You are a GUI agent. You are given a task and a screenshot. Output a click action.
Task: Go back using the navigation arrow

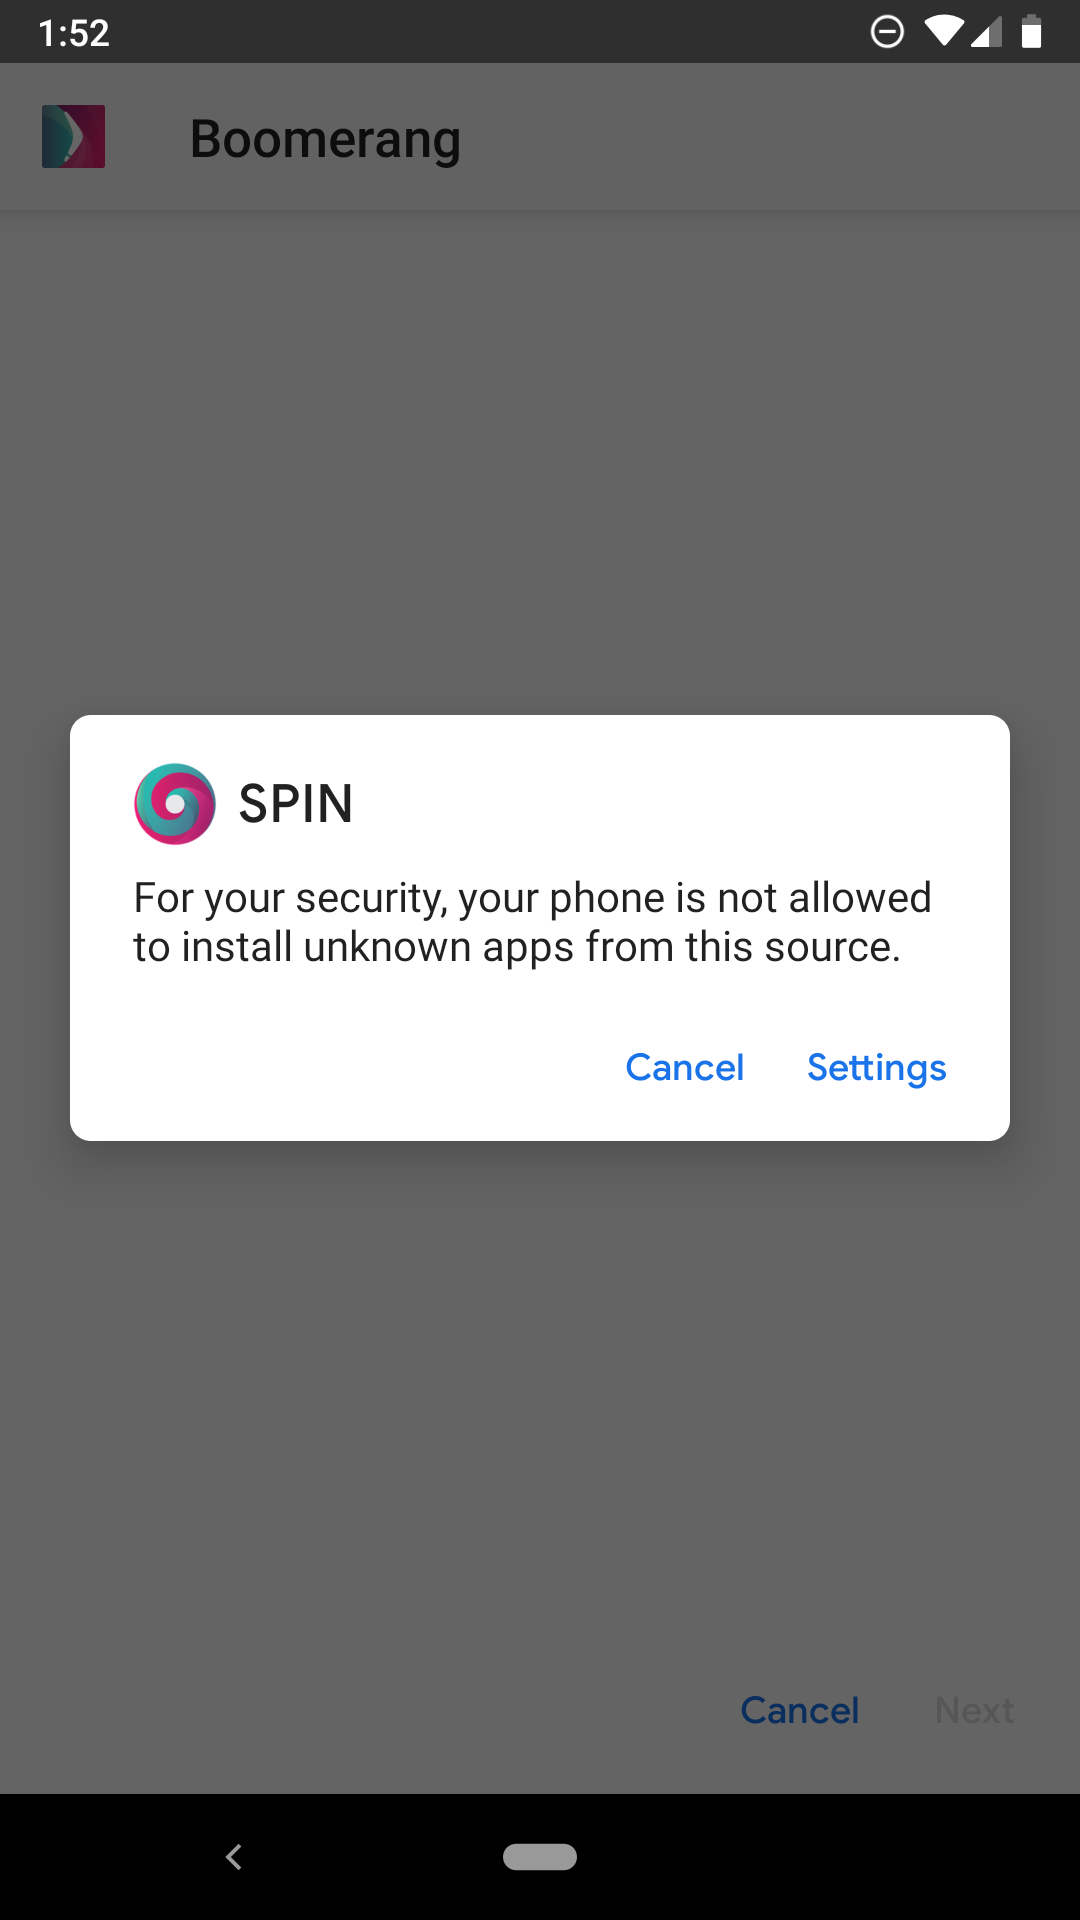(234, 1857)
